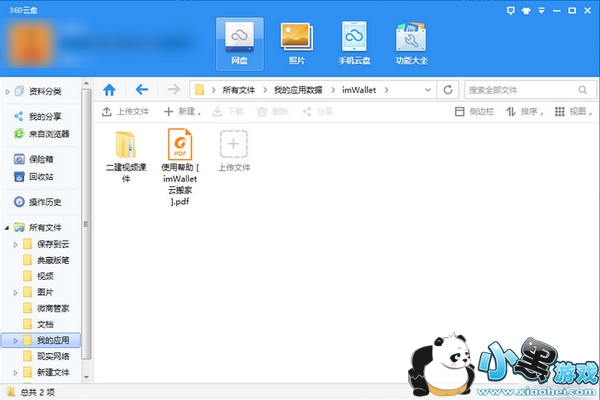
Task: Open the address path dropdown arrow
Action: [428, 90]
